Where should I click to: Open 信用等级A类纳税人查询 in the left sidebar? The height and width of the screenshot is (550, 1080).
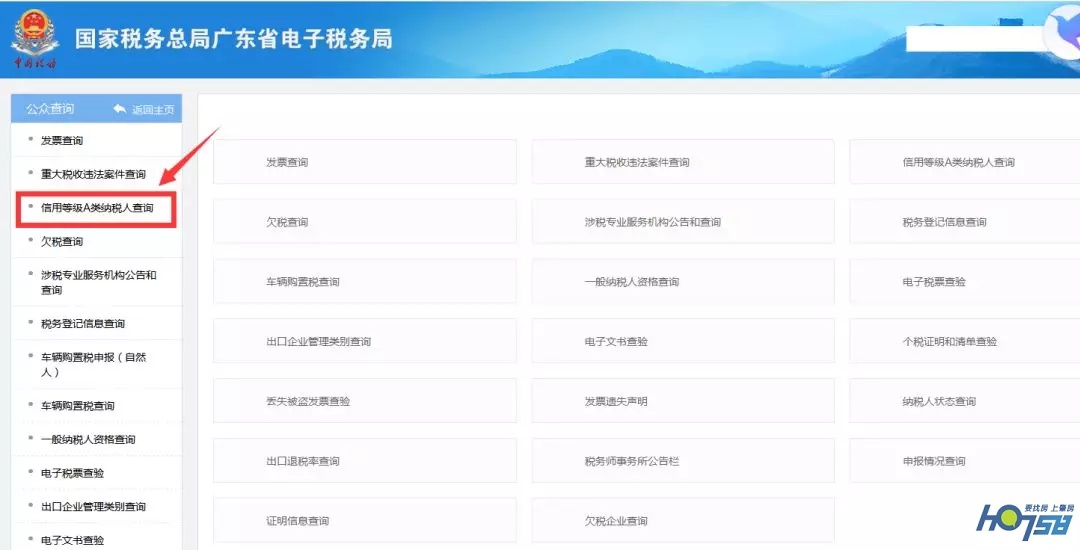96,209
